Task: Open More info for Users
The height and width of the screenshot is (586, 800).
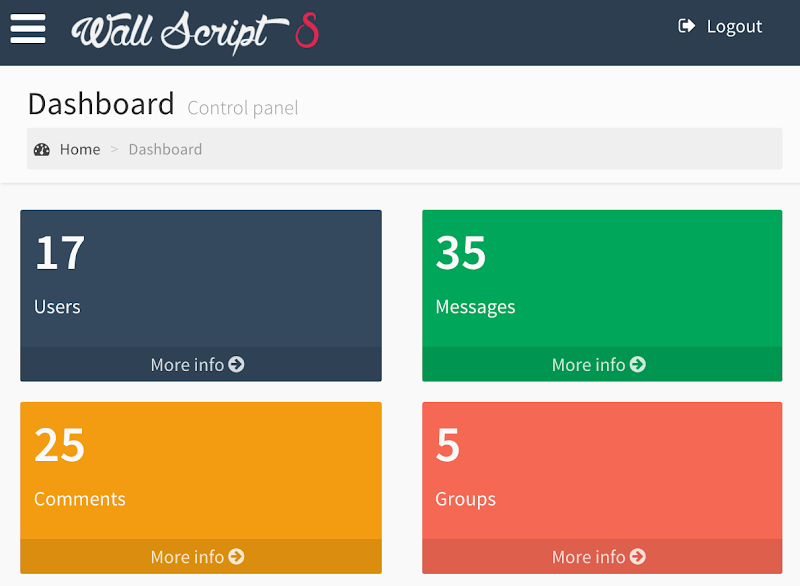Action: coord(201,364)
